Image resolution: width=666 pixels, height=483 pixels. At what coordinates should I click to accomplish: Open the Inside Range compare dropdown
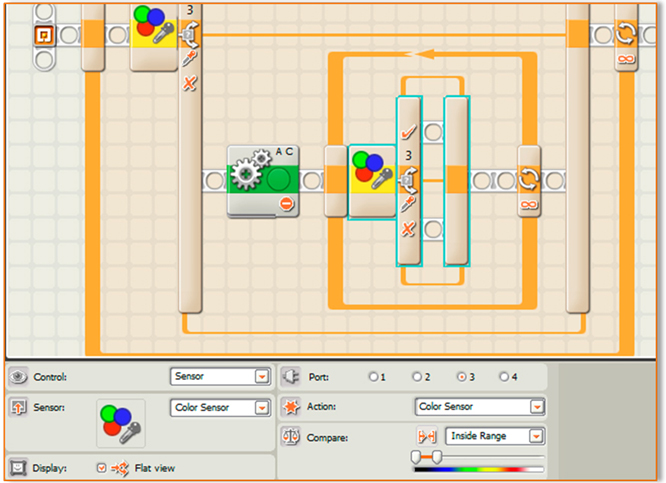537,437
